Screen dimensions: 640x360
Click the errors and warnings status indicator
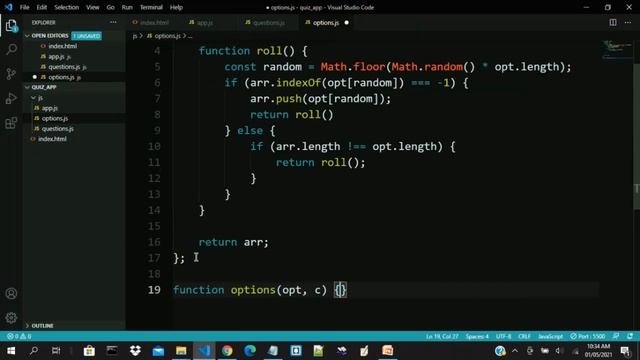click(x=19, y=336)
